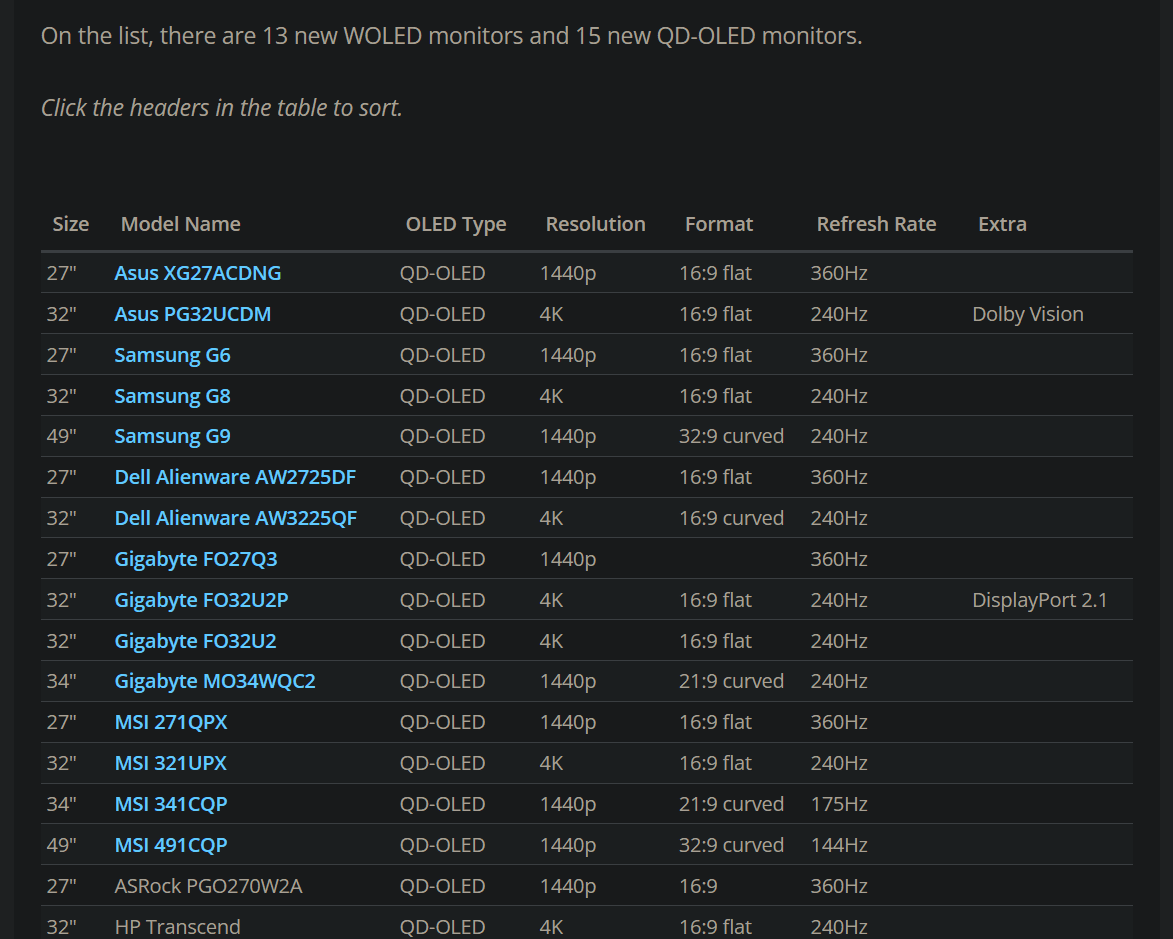
Task: Sort the table by Model Name header
Action: 180,224
